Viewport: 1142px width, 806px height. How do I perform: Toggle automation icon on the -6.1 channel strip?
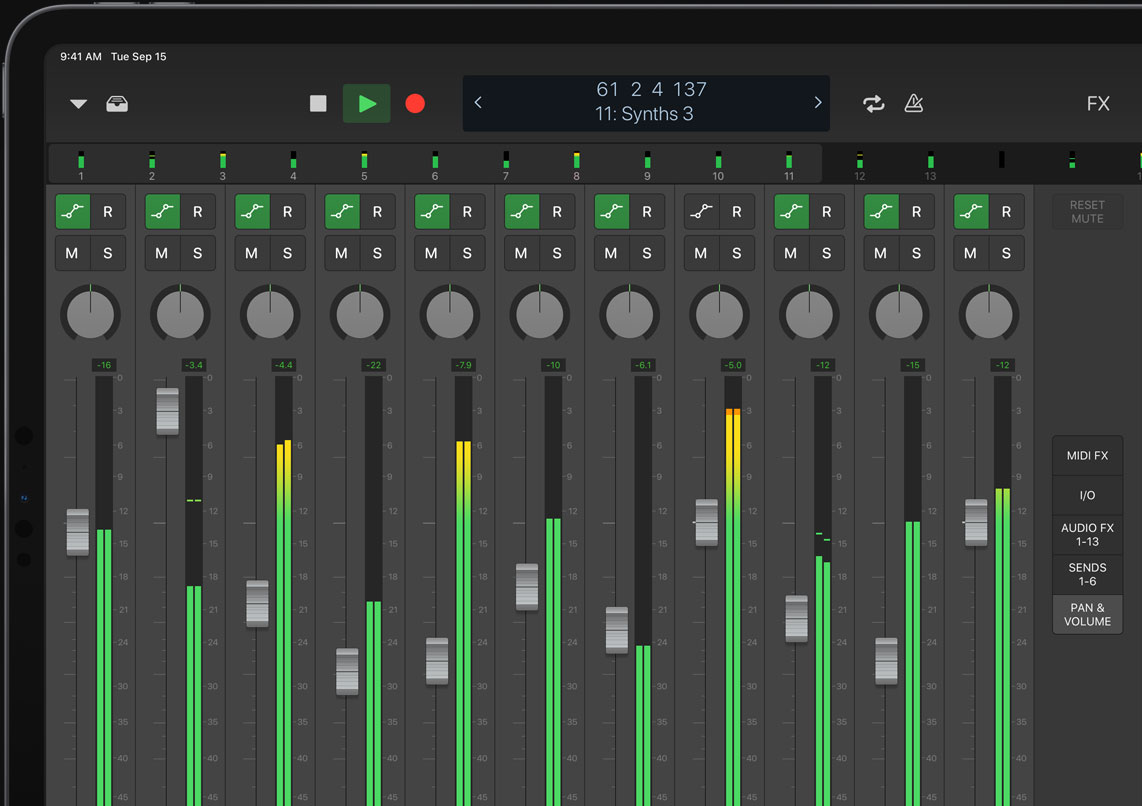click(612, 212)
